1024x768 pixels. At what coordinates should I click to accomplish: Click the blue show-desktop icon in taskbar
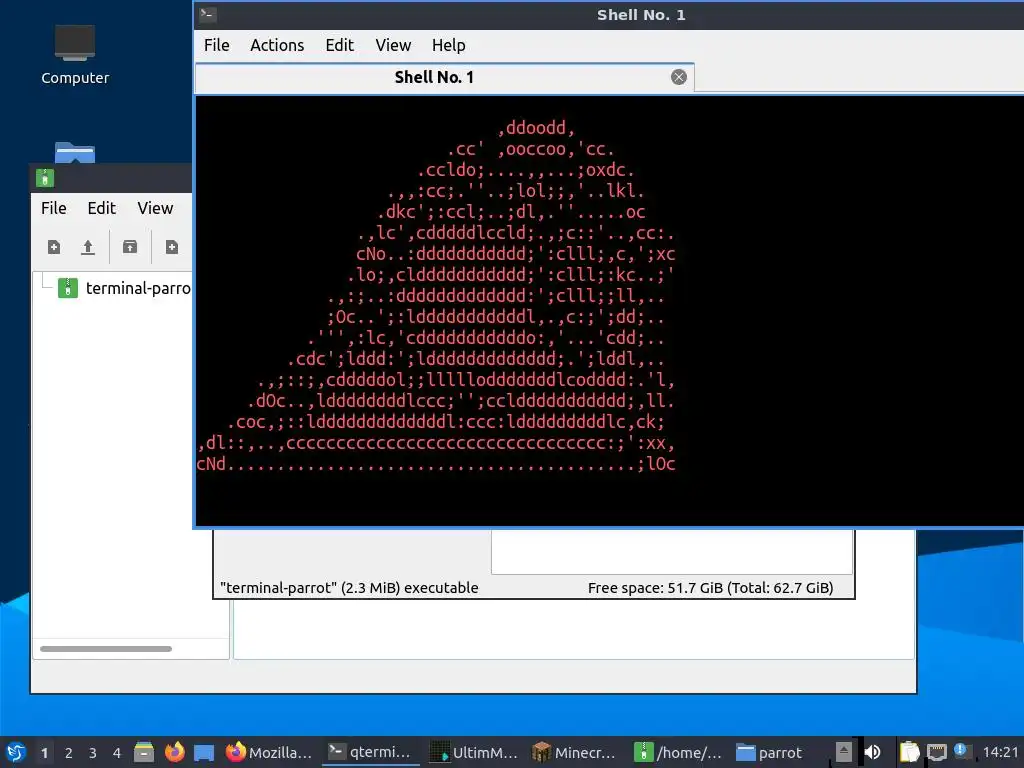click(x=204, y=752)
